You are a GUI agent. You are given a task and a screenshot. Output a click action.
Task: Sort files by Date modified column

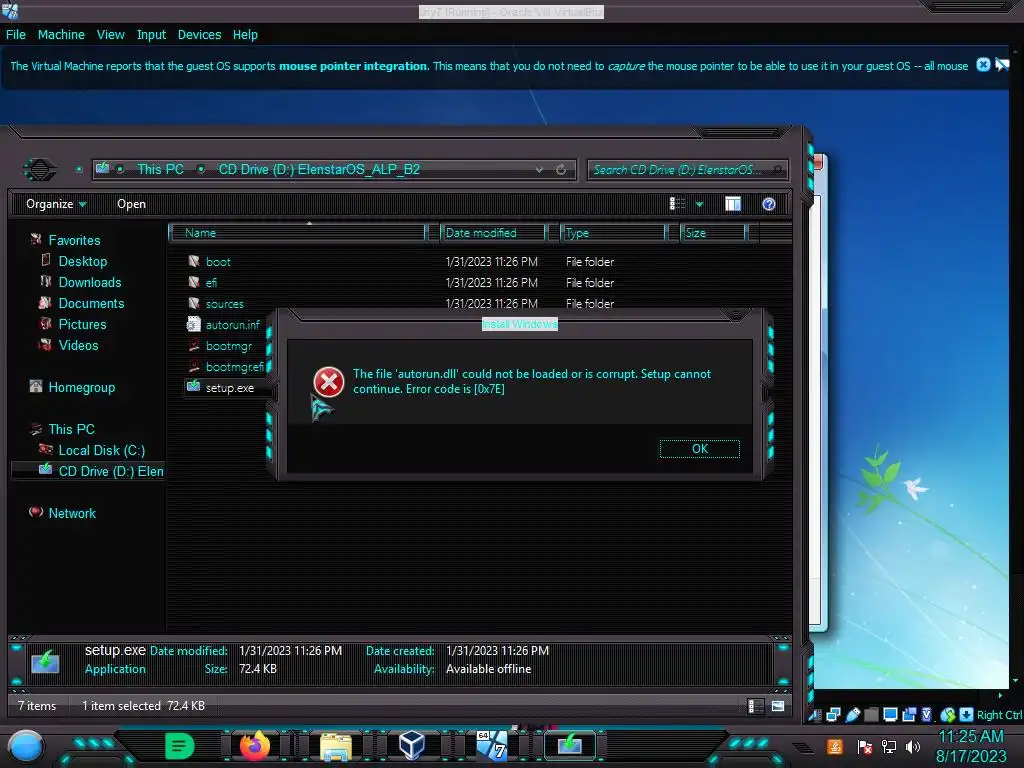coord(493,232)
